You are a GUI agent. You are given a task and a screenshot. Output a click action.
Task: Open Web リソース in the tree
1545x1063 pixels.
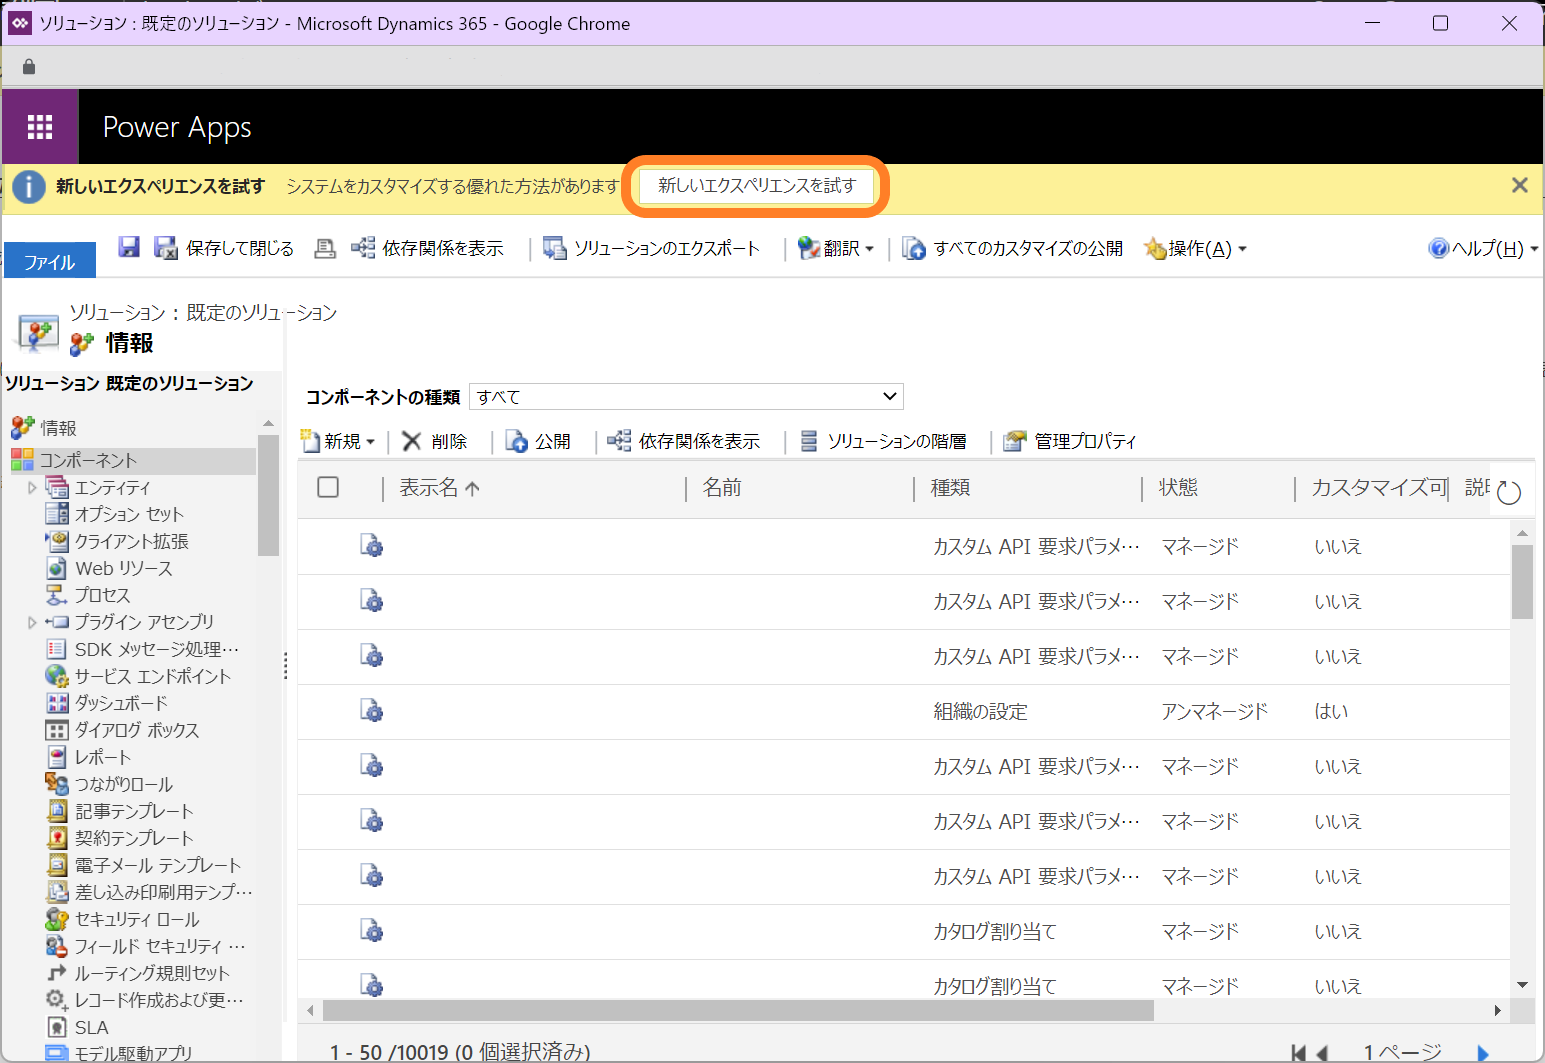click(123, 568)
